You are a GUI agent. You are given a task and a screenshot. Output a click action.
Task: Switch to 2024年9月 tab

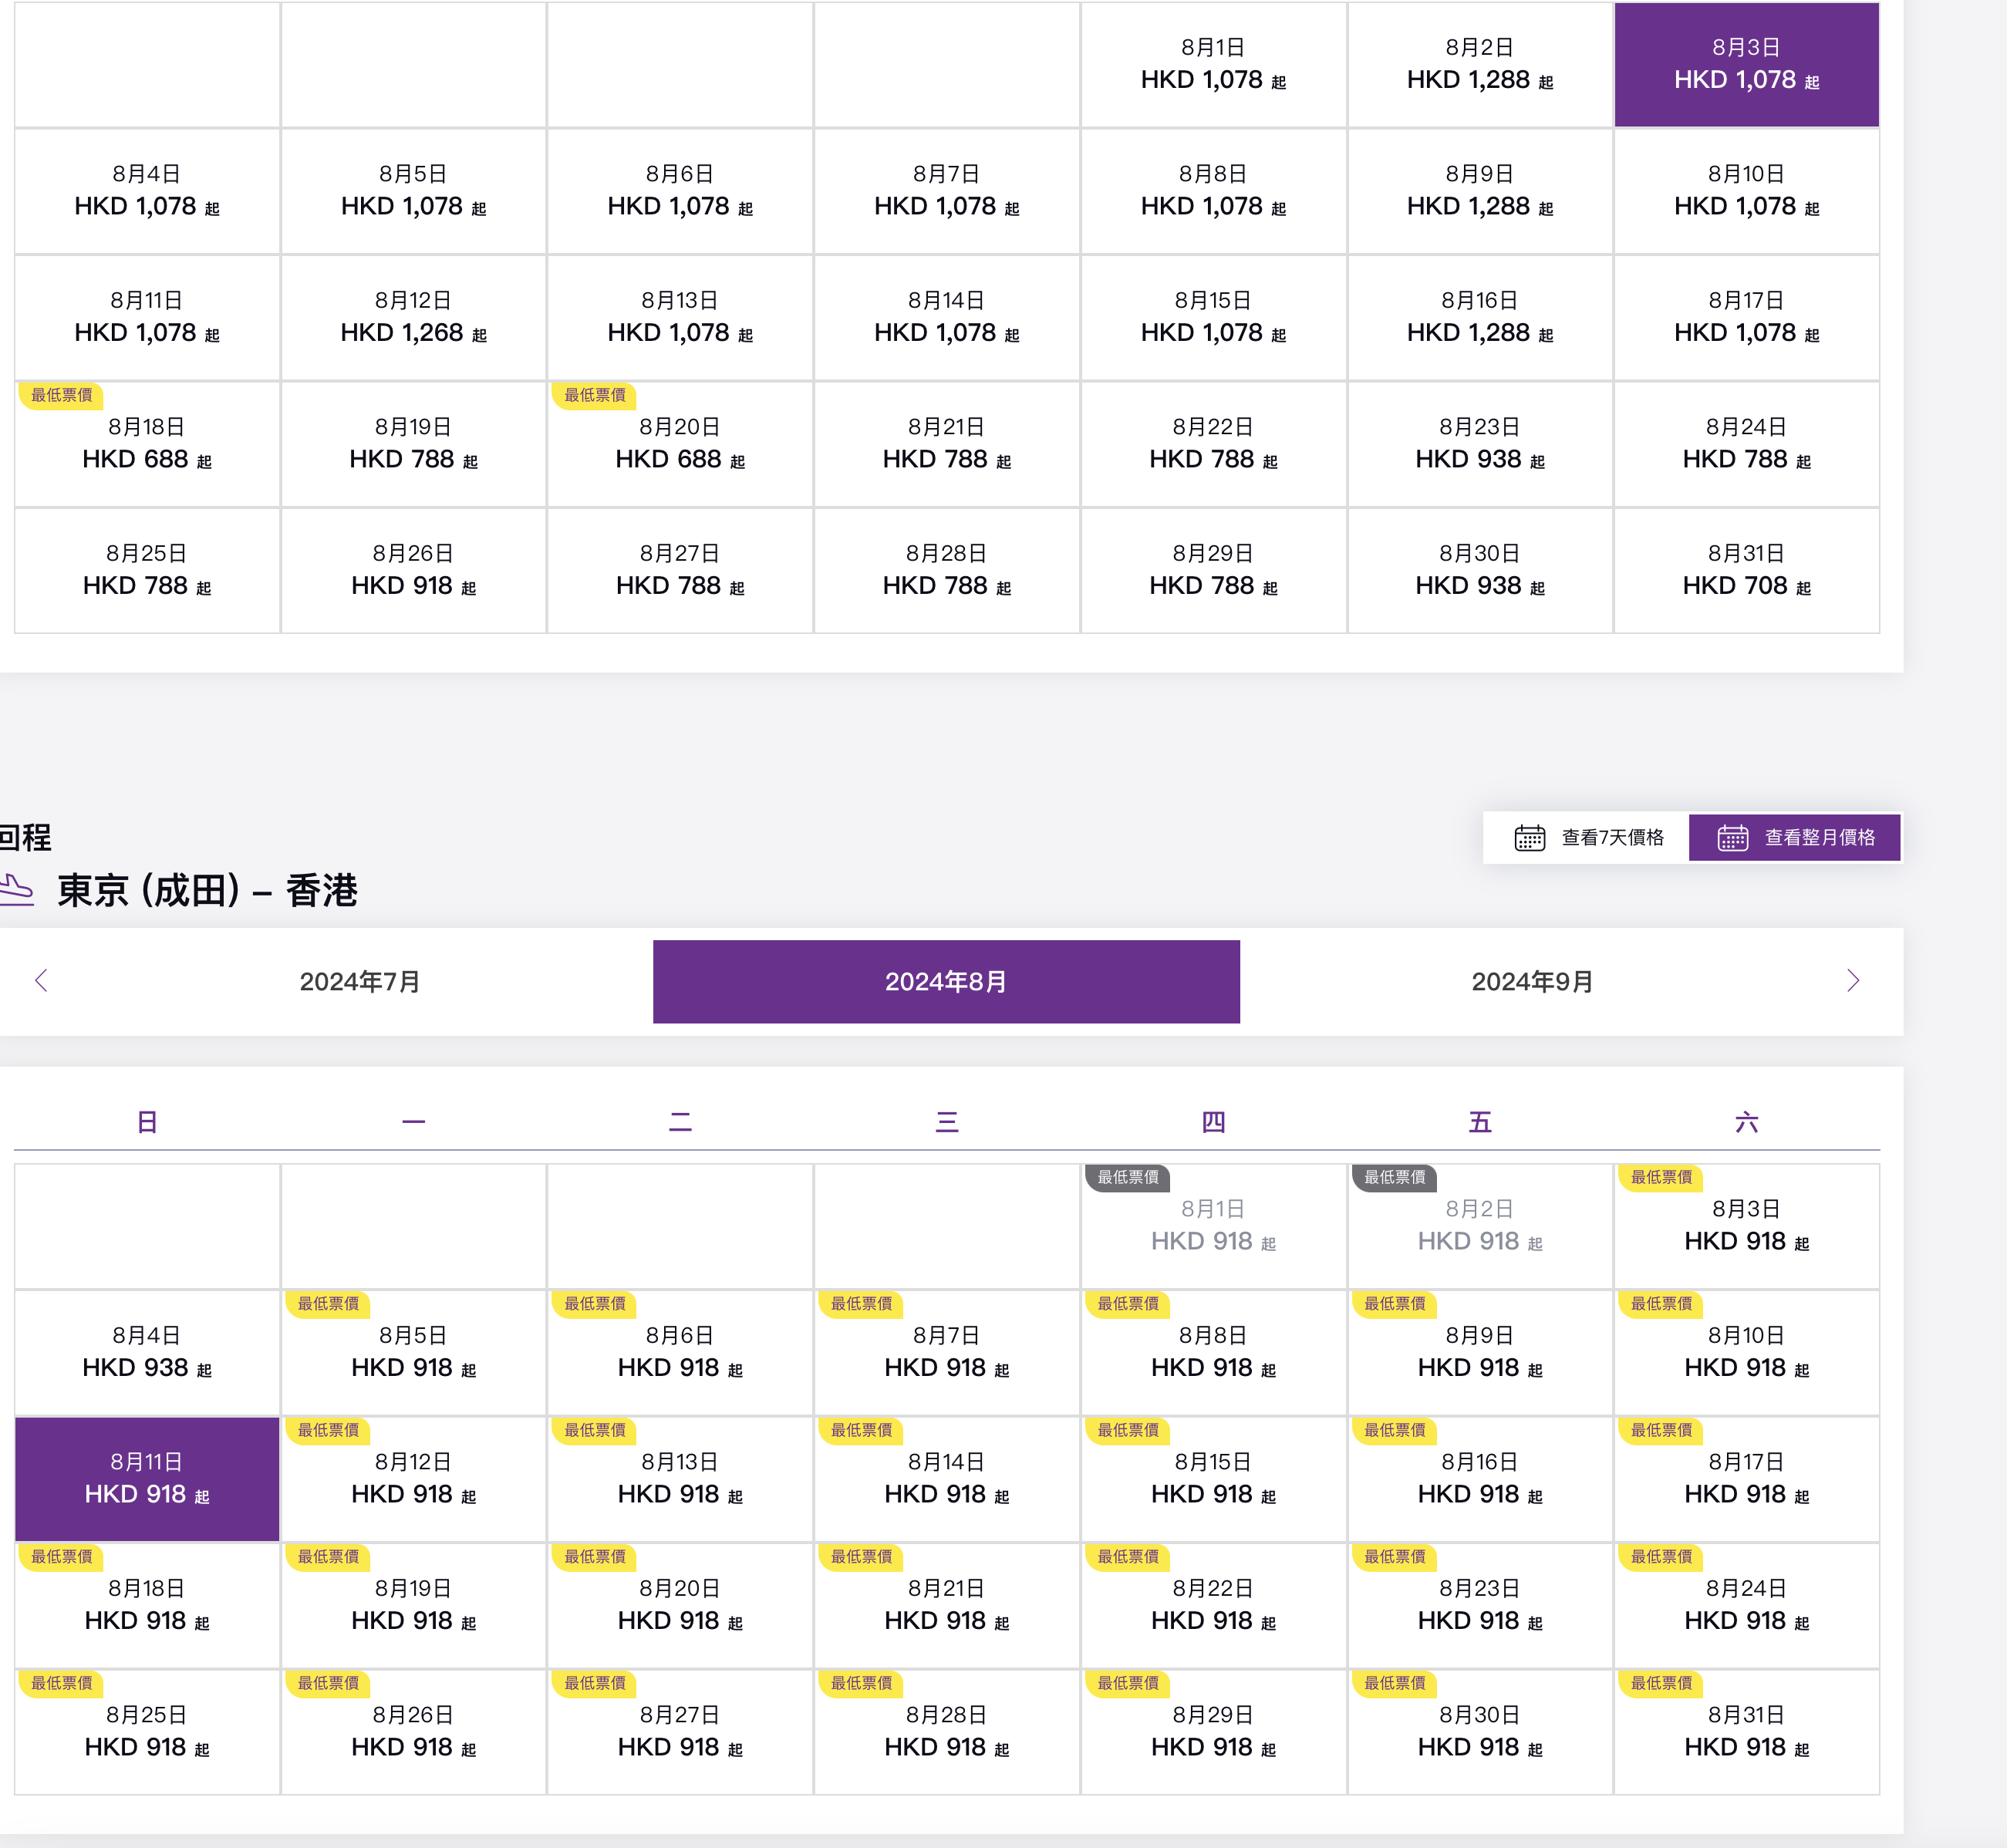point(1531,981)
